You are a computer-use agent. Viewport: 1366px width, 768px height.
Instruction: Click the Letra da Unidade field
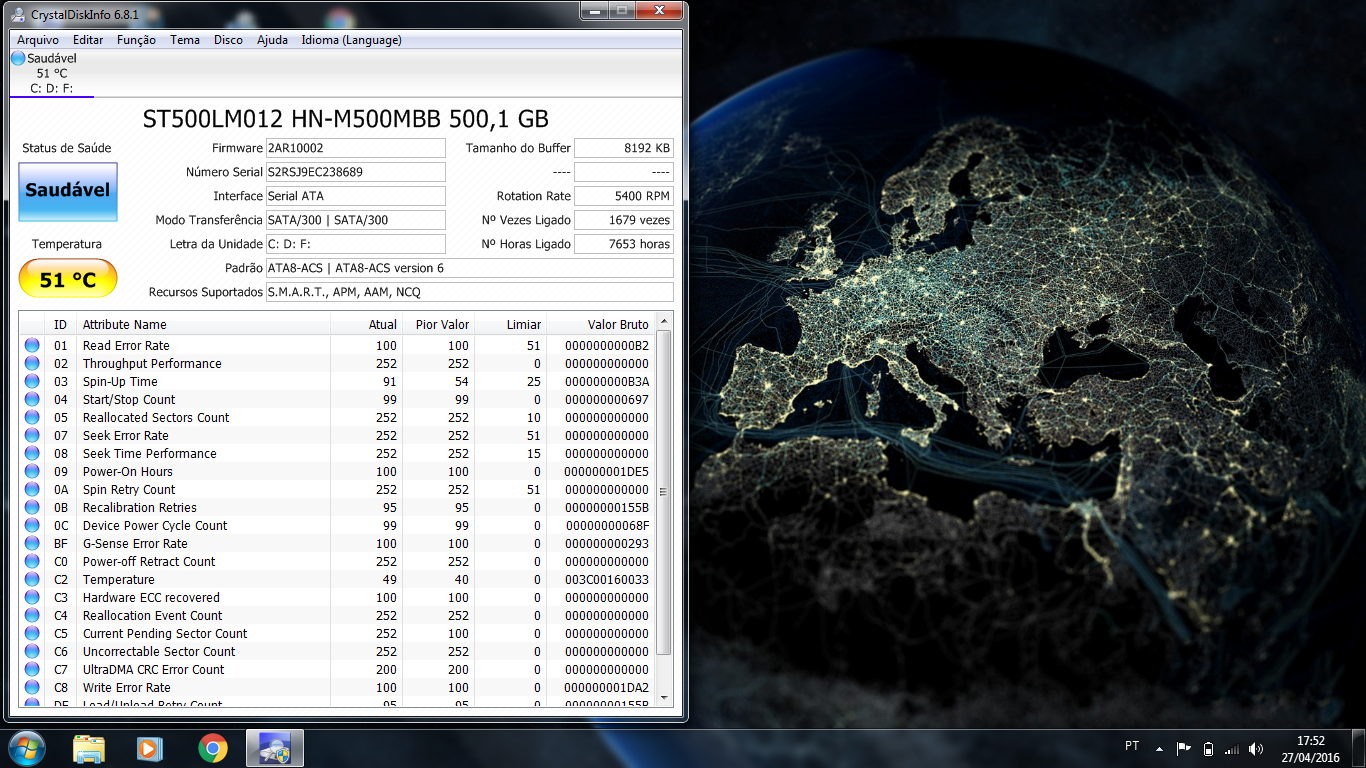click(x=355, y=244)
